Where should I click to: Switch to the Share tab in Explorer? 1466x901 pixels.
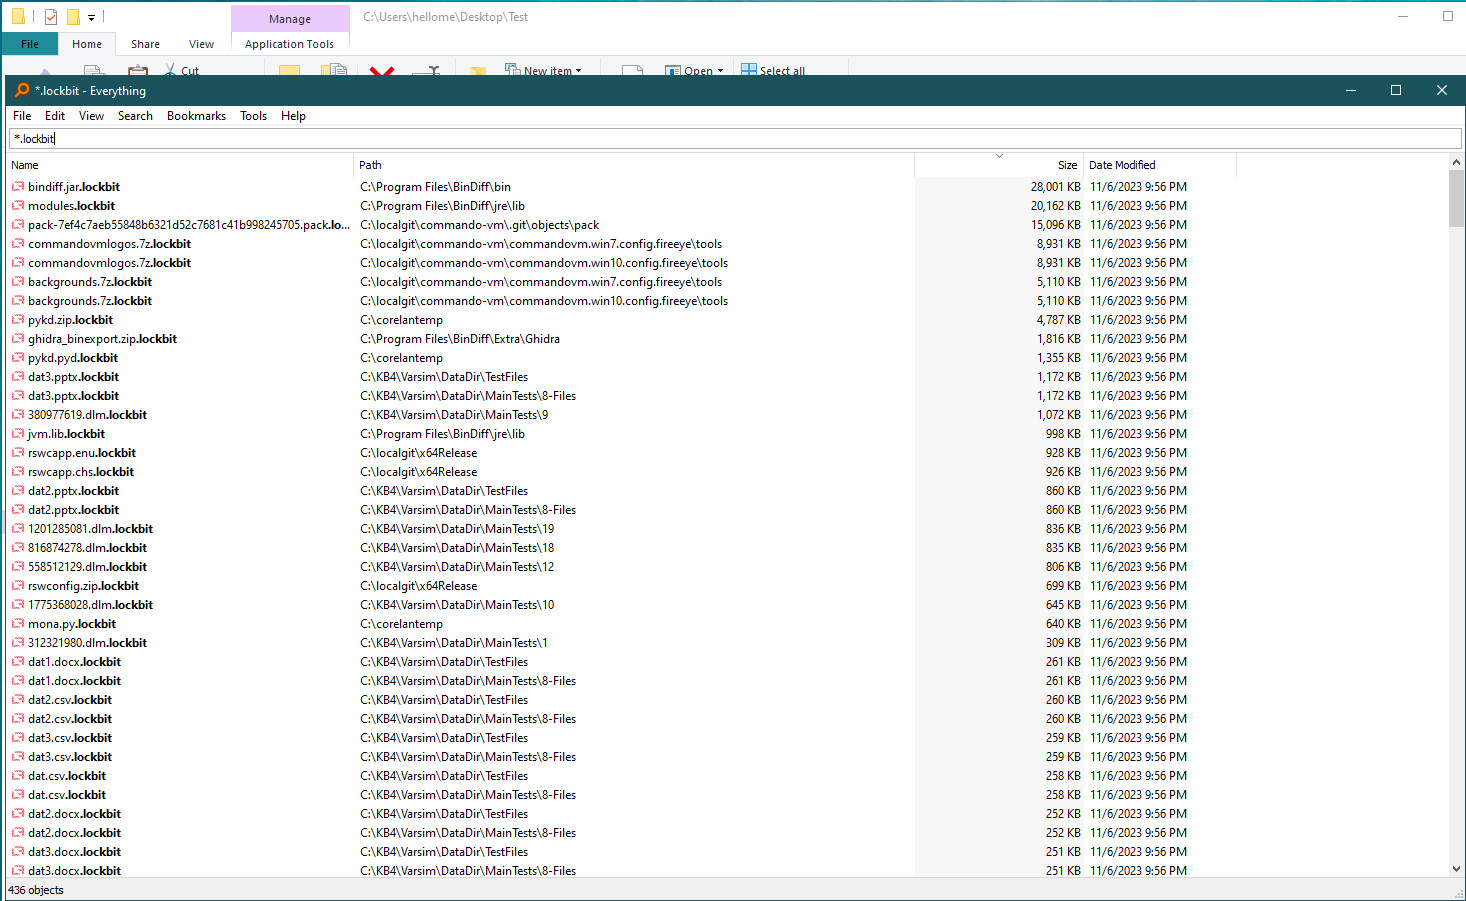coord(145,44)
